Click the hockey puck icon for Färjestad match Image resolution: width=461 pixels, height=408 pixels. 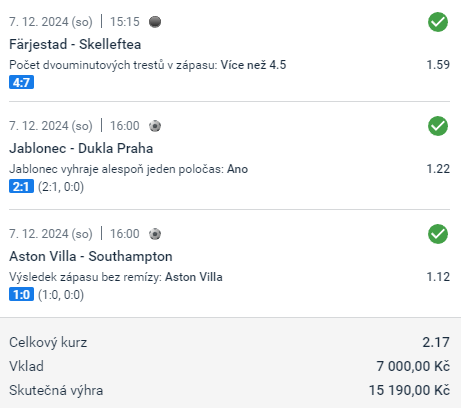(155, 22)
